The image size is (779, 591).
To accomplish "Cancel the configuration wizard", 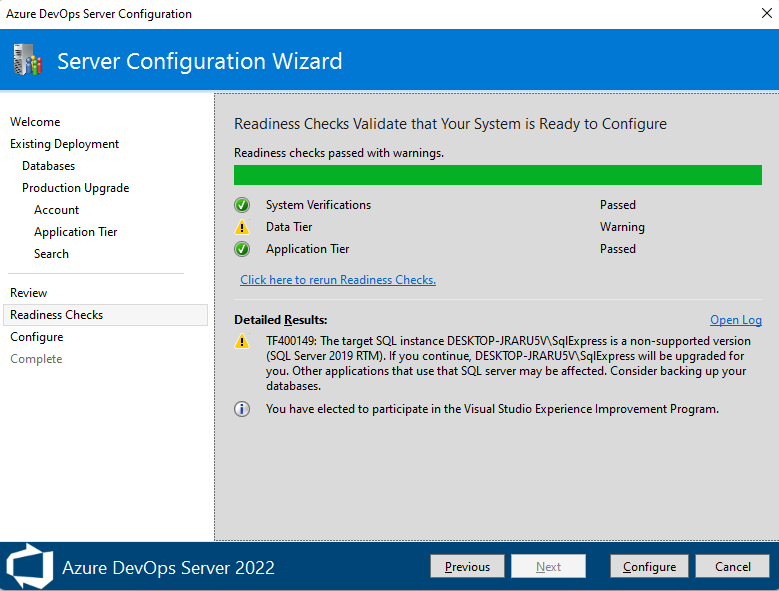I will [732, 566].
